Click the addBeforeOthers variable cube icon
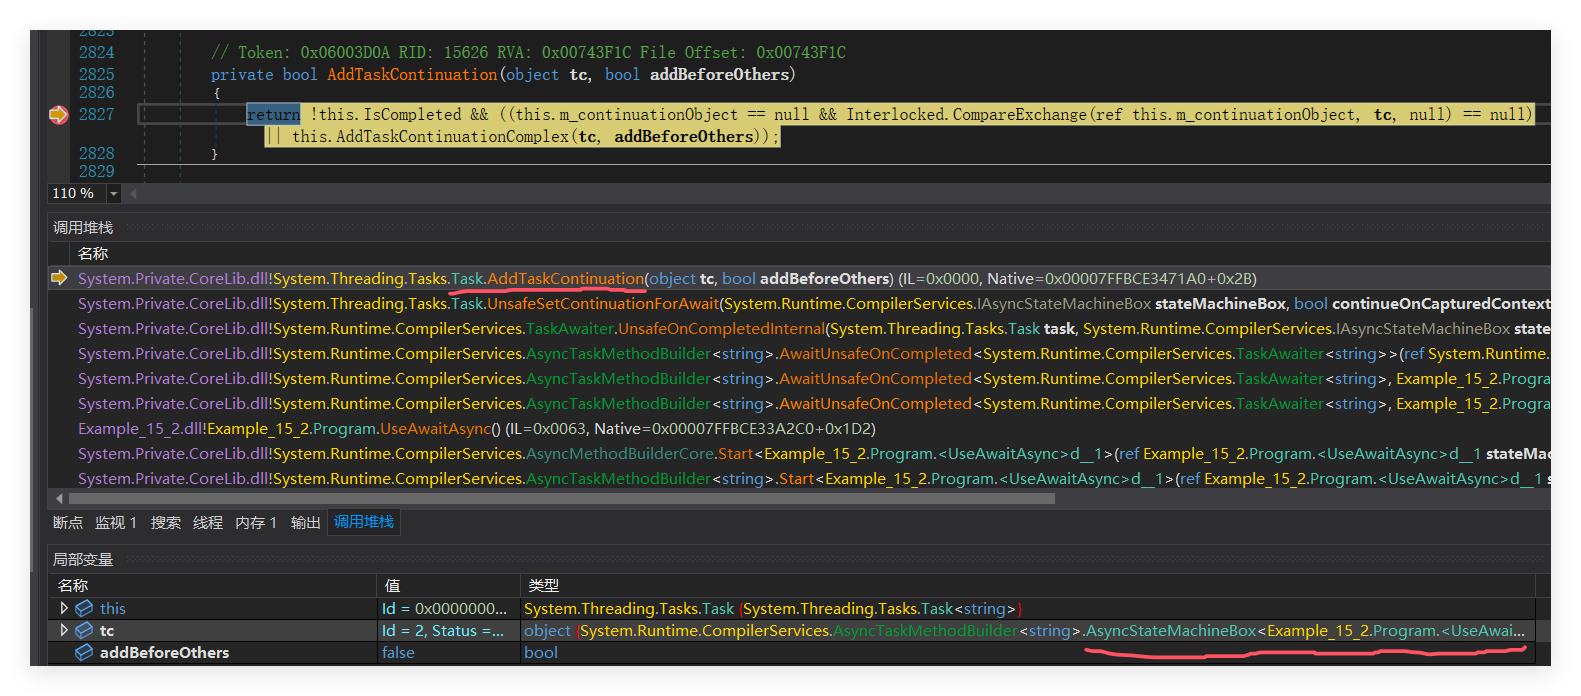Viewport: 1581px width, 696px height. (85, 652)
